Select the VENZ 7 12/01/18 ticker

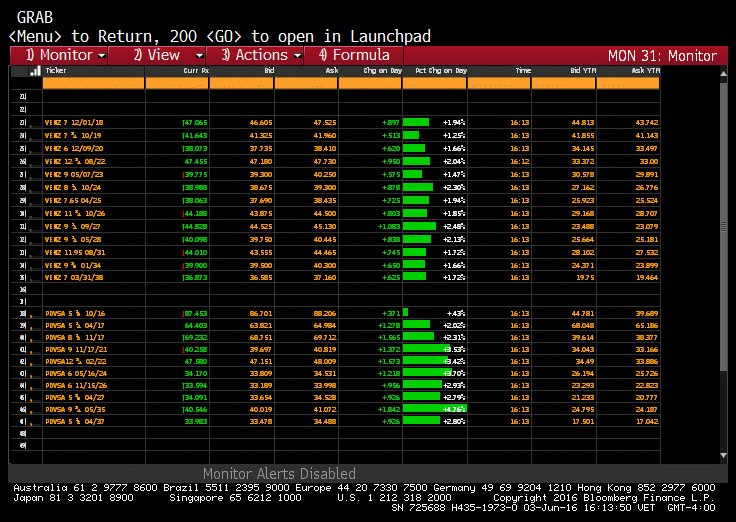pyautogui.click(x=74, y=123)
